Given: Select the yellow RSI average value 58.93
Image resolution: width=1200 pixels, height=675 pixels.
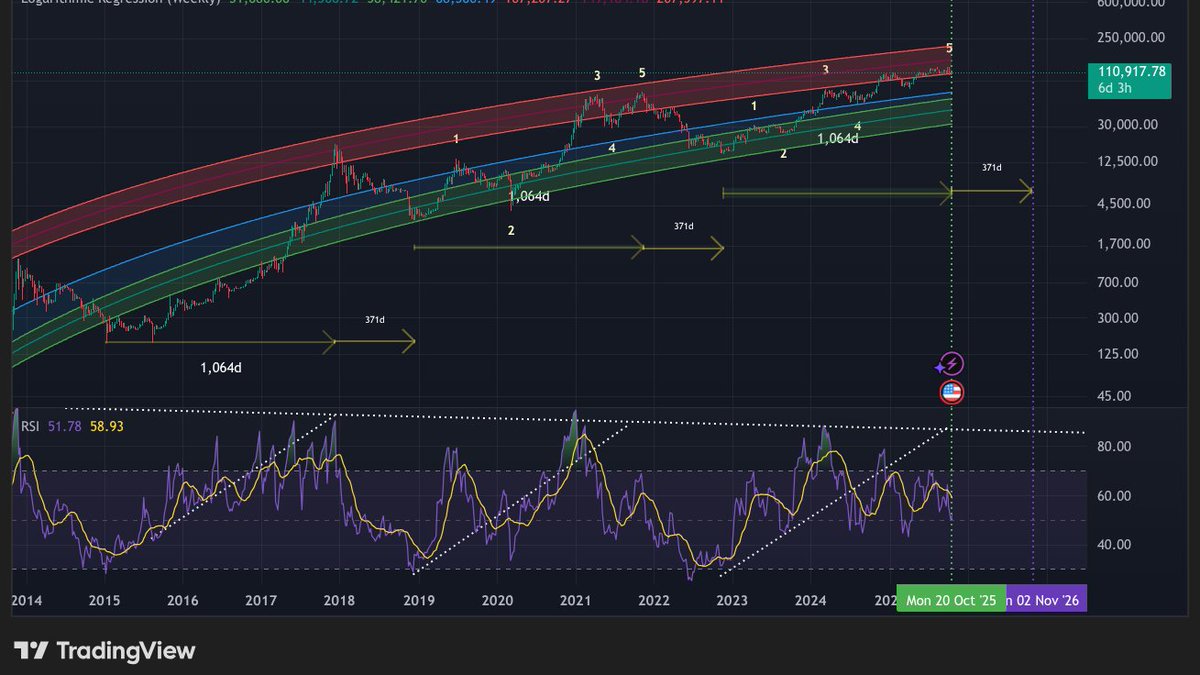Looking at the screenshot, I should click(x=106, y=427).
